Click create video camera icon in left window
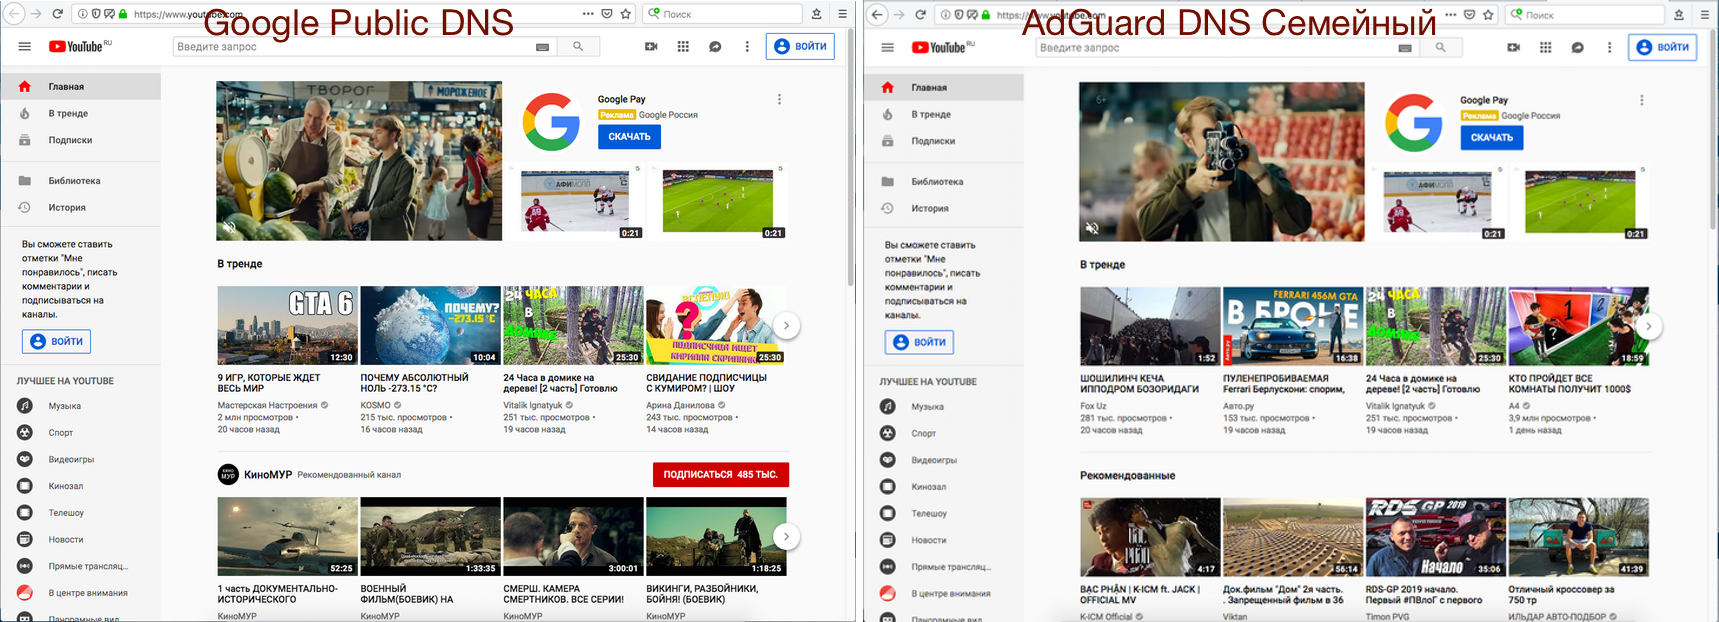The image size is (1719, 622). pos(651,46)
